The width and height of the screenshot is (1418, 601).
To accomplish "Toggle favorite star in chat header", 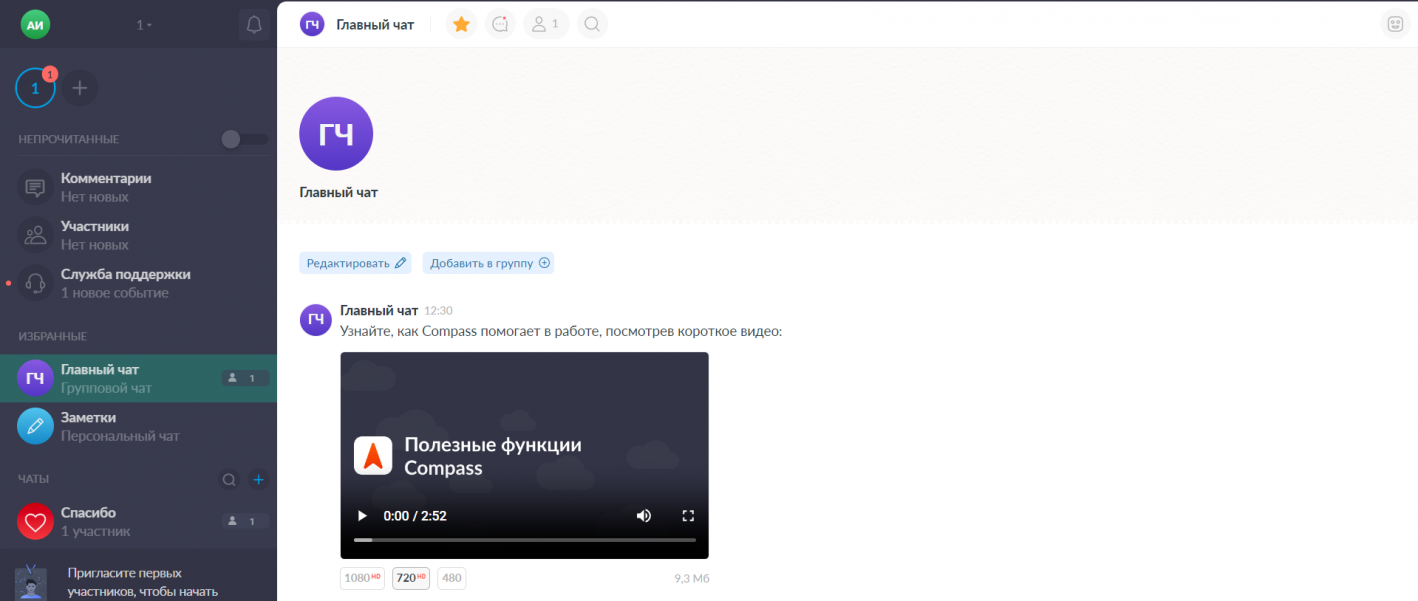I will 461,24.
